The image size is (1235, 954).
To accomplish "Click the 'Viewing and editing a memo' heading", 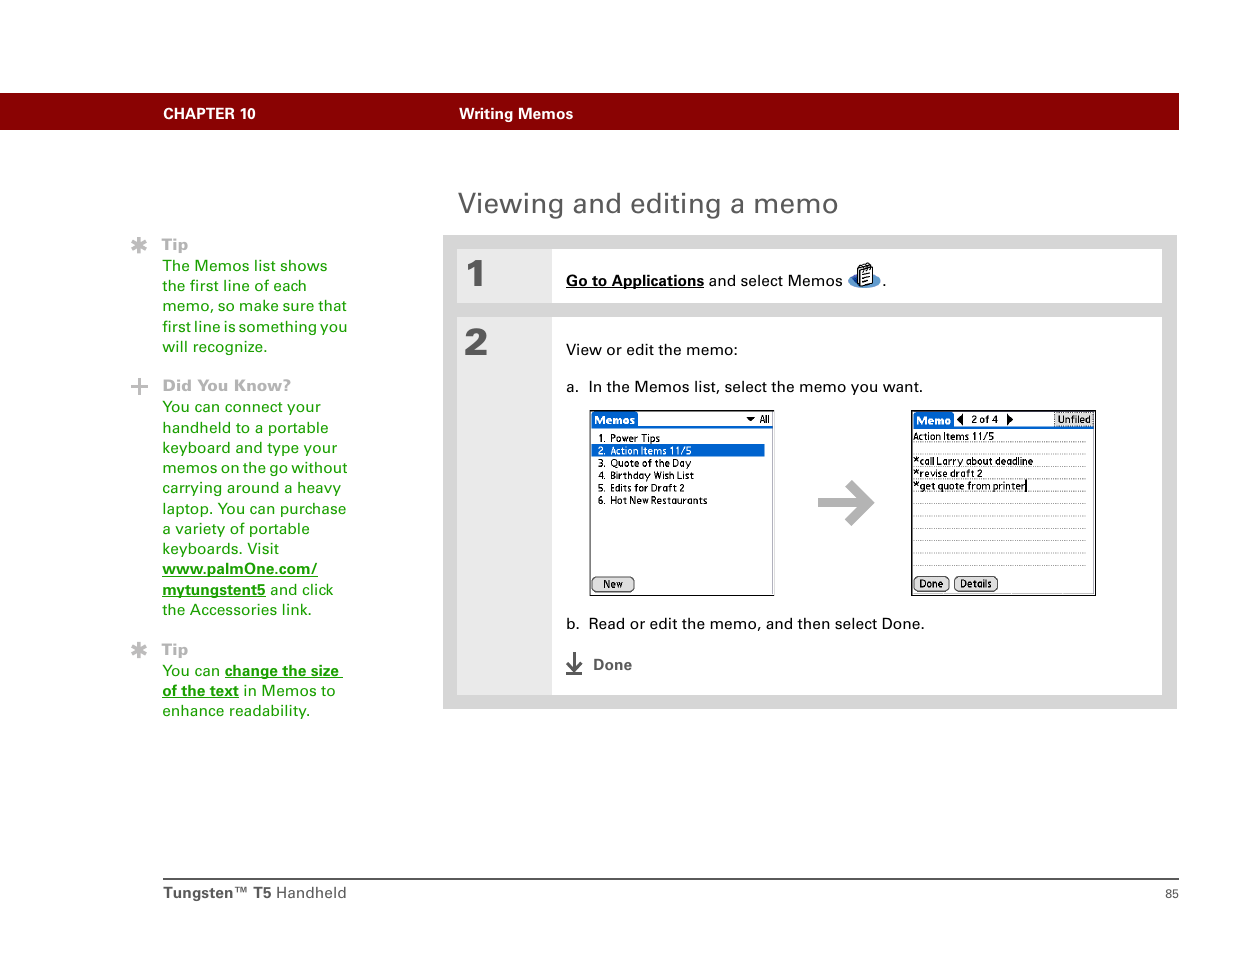I will (648, 204).
